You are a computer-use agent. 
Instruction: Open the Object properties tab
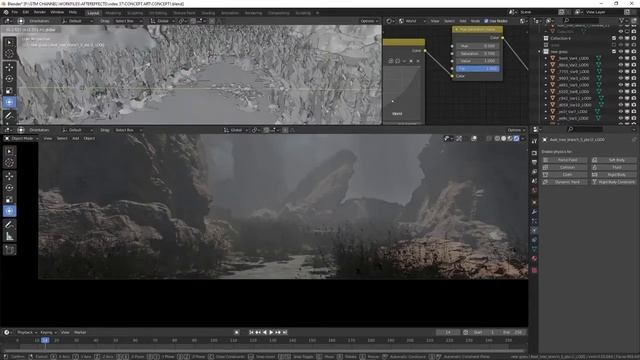coord(534,202)
